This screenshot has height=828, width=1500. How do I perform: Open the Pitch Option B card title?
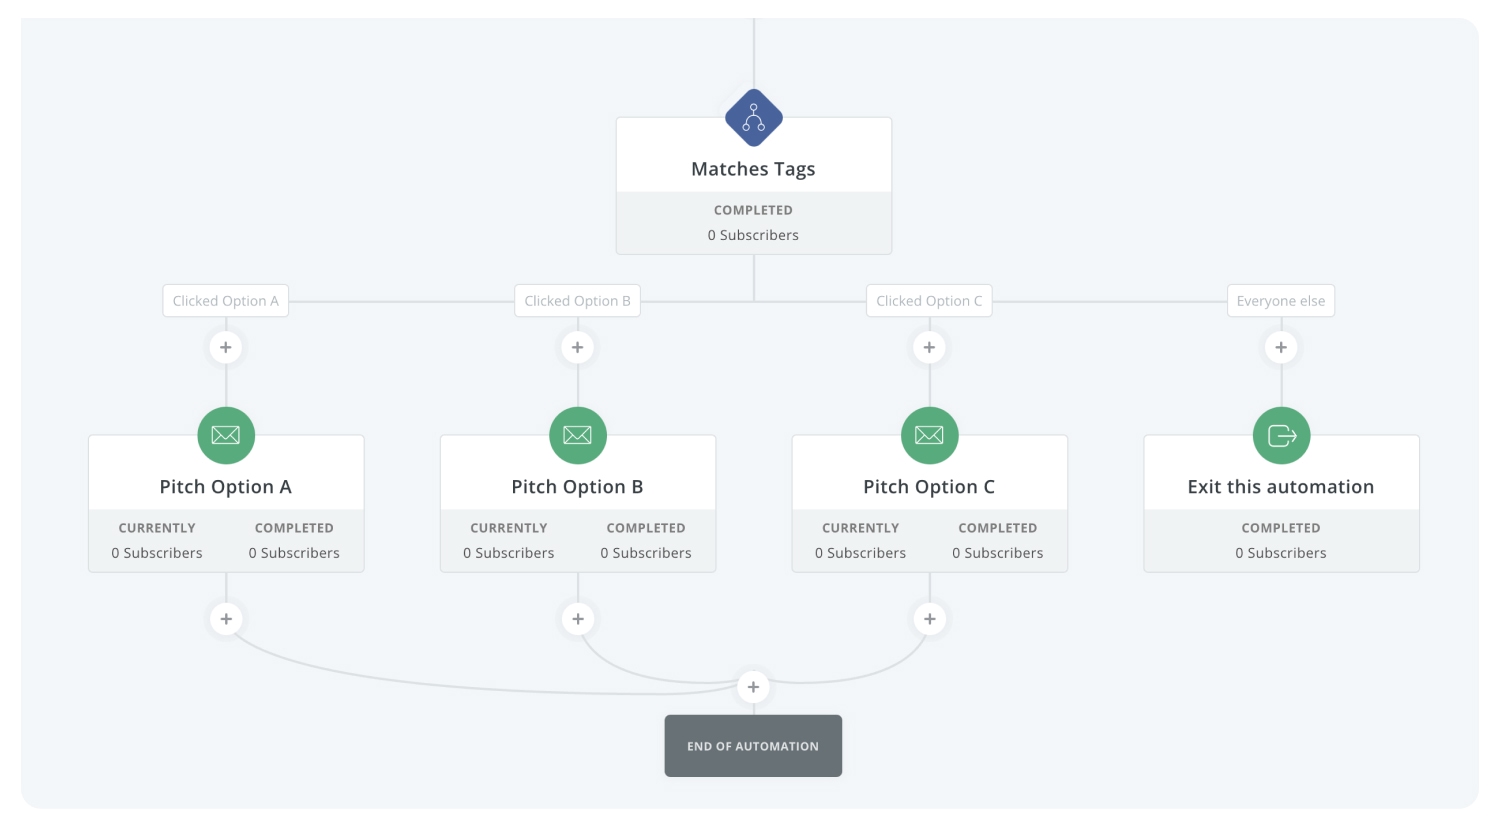577,487
